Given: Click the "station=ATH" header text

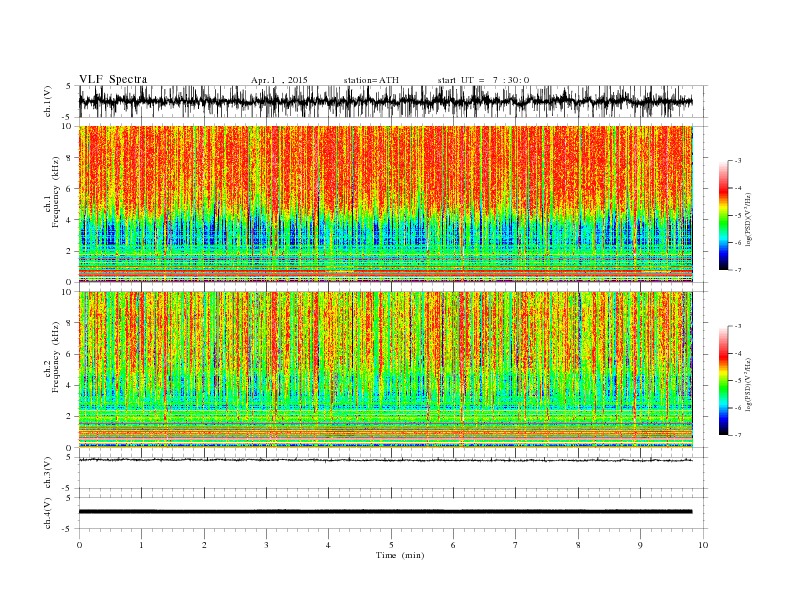Looking at the screenshot, I should 371,80.
